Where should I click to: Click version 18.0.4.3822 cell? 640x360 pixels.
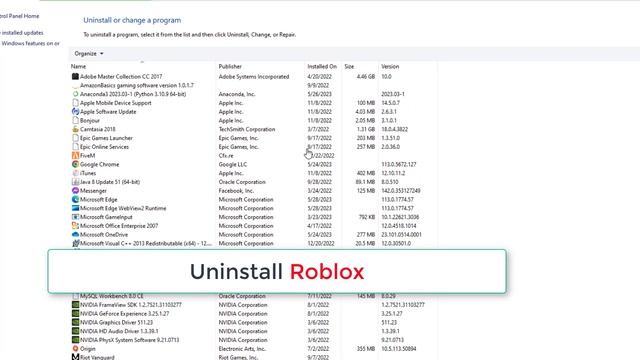pyautogui.click(x=395, y=129)
